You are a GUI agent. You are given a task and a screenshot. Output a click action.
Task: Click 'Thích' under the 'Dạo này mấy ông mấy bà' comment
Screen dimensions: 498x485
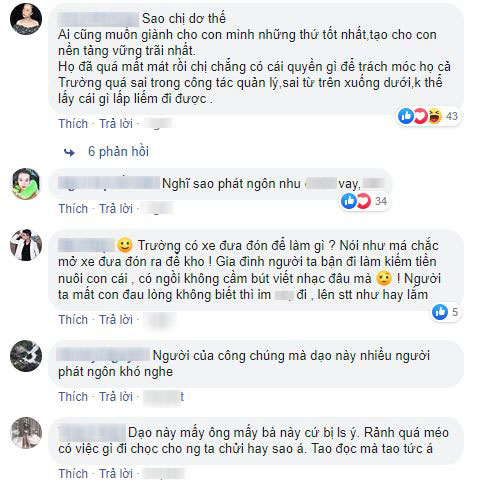click(x=73, y=474)
